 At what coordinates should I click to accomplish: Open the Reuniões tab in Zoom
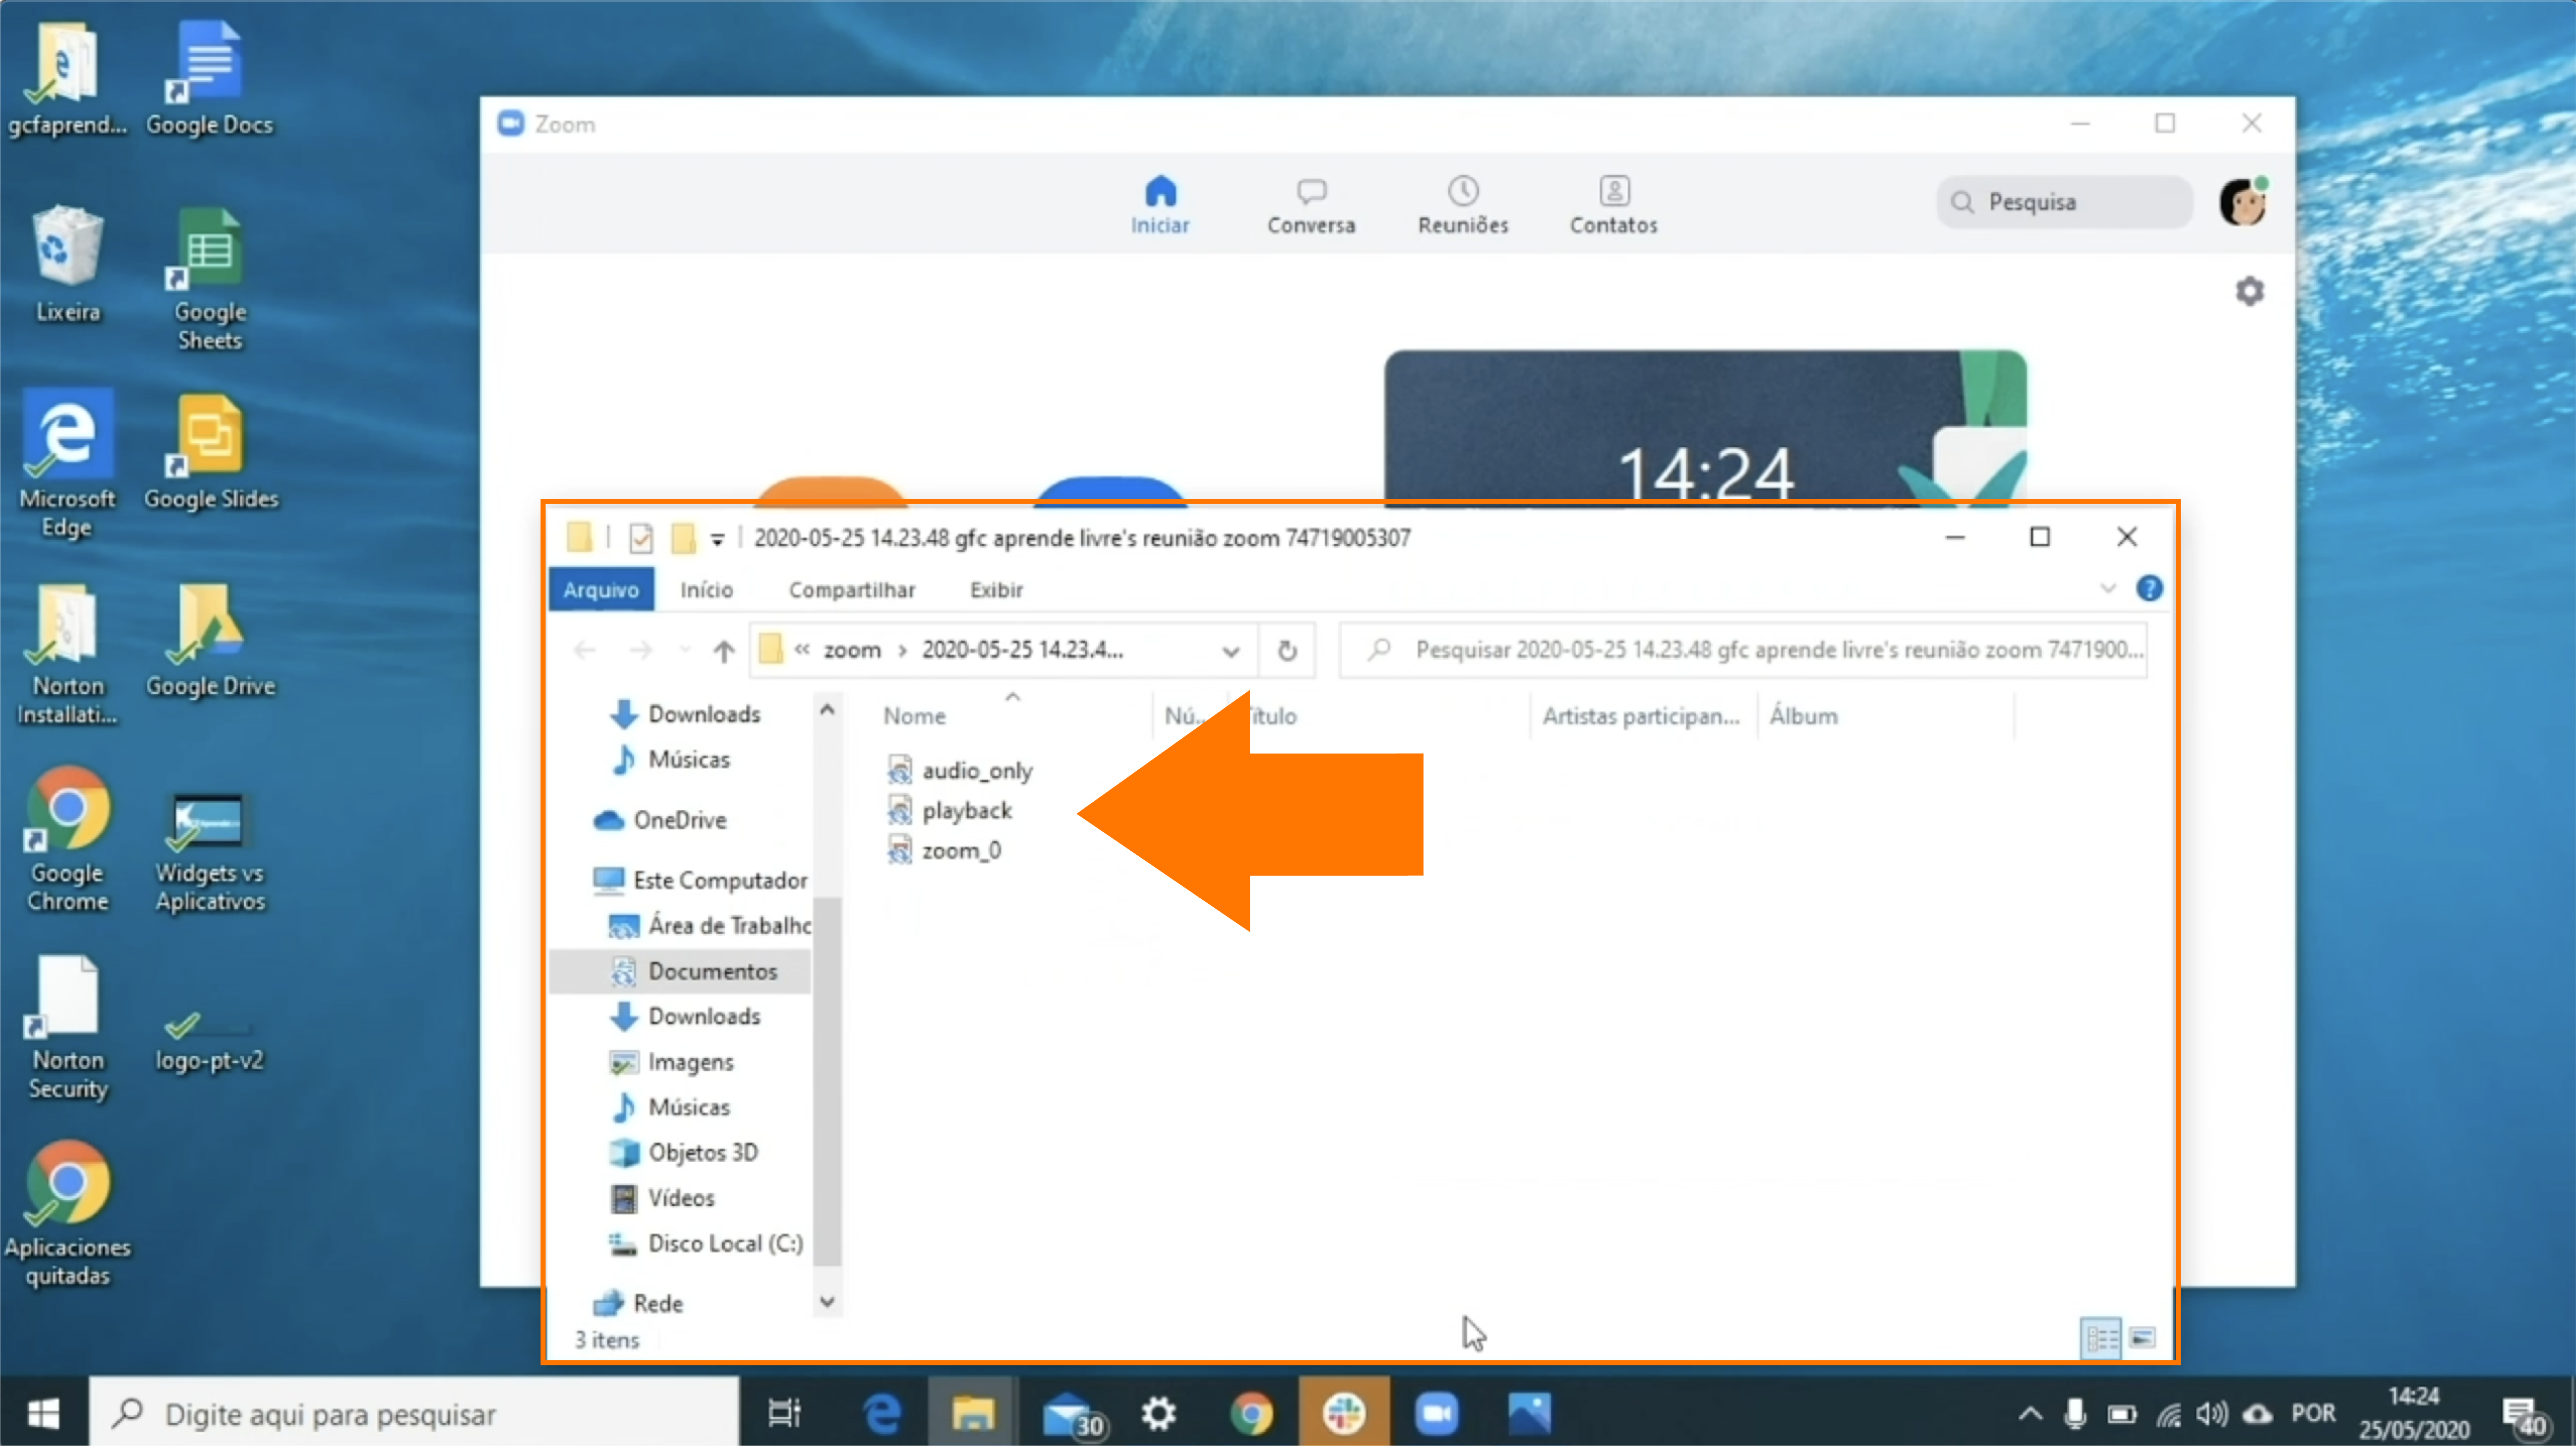(1463, 204)
